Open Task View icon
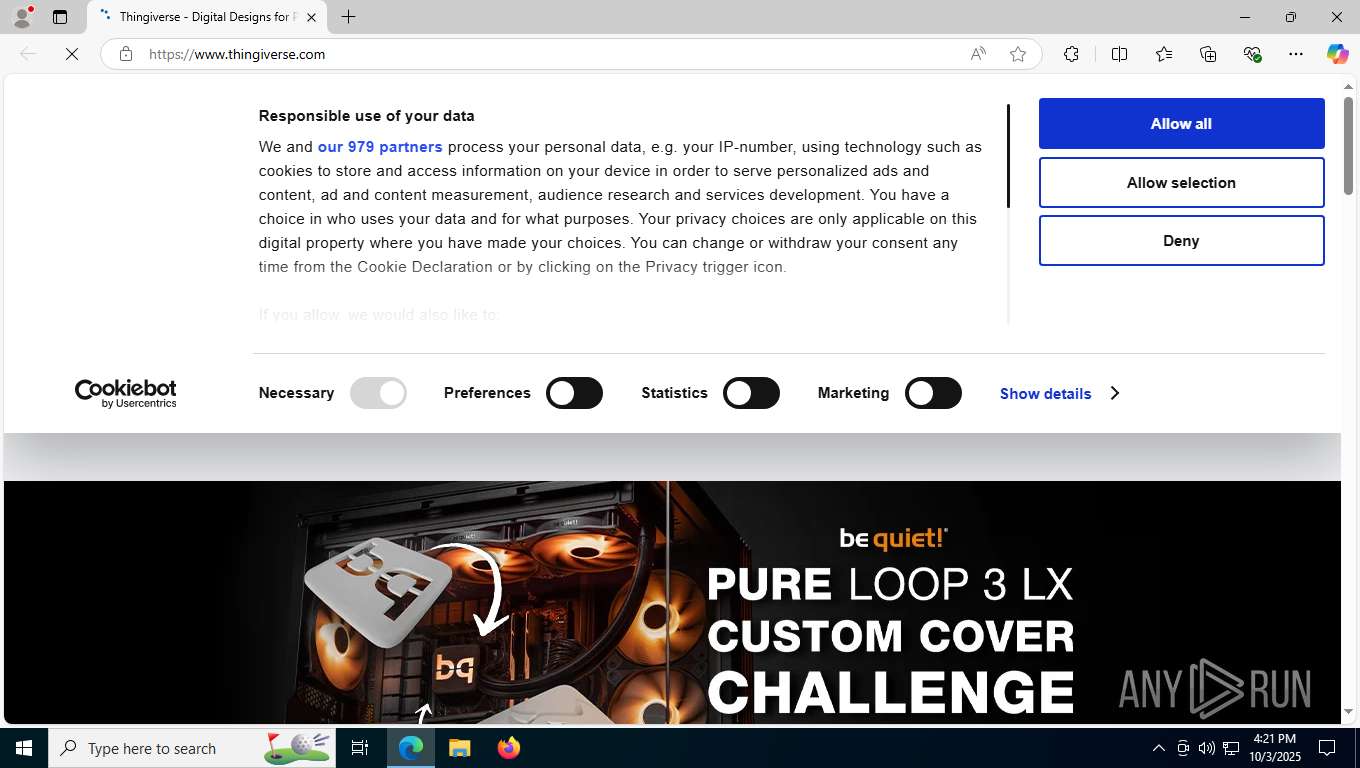Viewport: 1360px width, 768px height. pyautogui.click(x=360, y=748)
